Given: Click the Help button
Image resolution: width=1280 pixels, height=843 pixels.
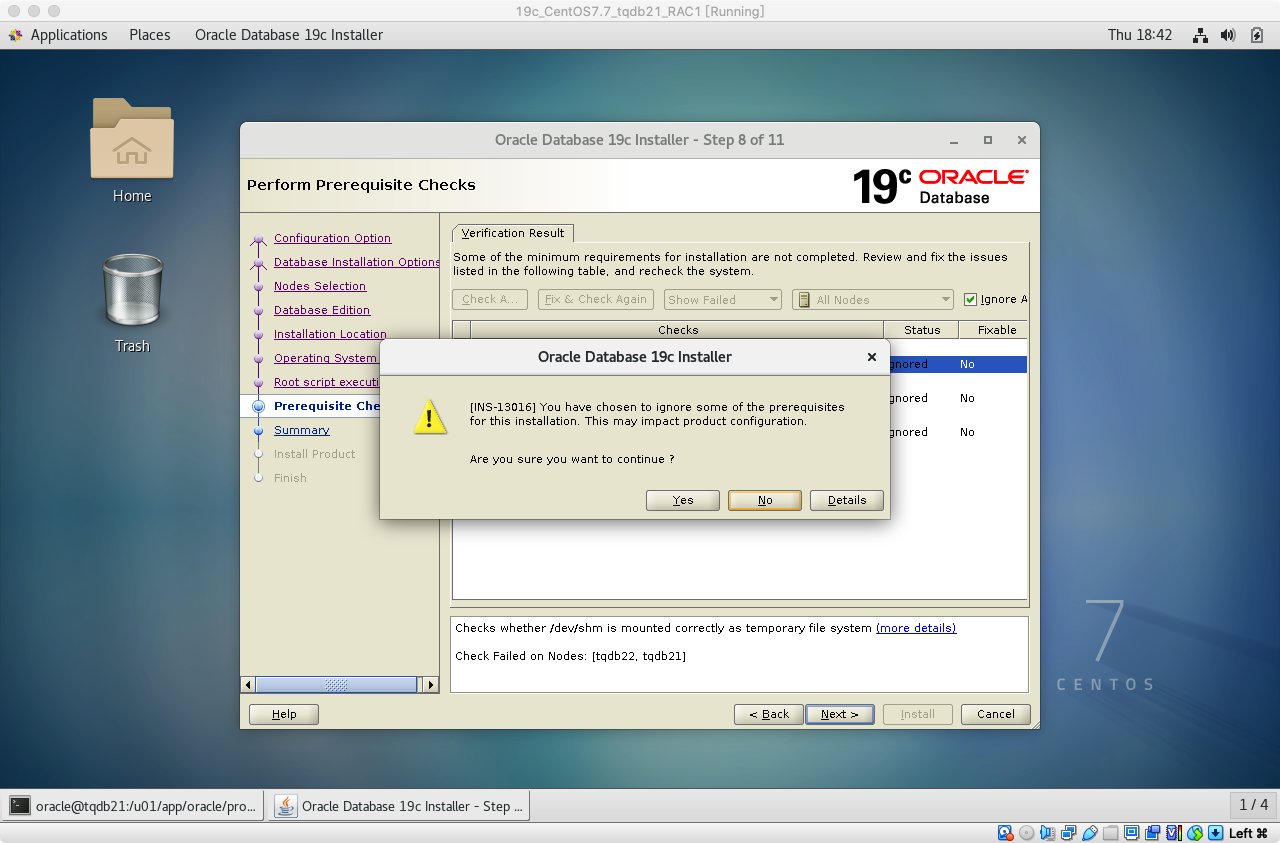Looking at the screenshot, I should 284,714.
